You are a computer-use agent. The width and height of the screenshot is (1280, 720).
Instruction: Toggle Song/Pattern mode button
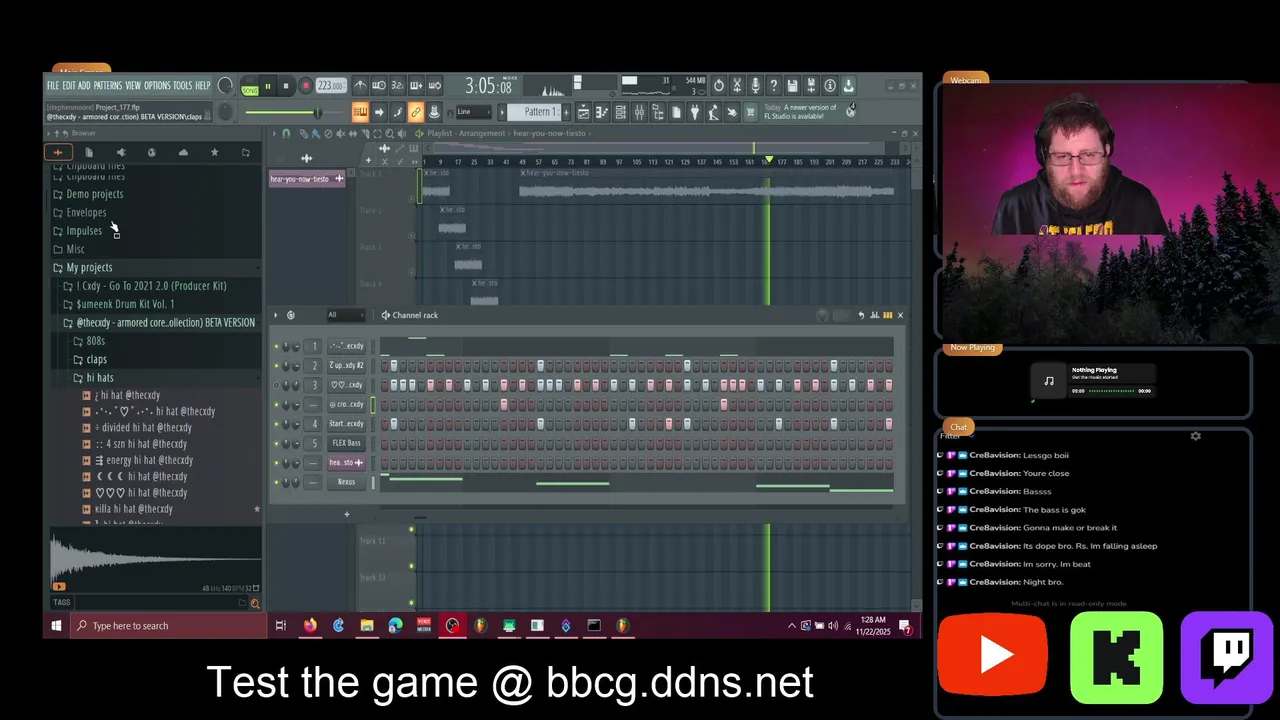click(249, 88)
